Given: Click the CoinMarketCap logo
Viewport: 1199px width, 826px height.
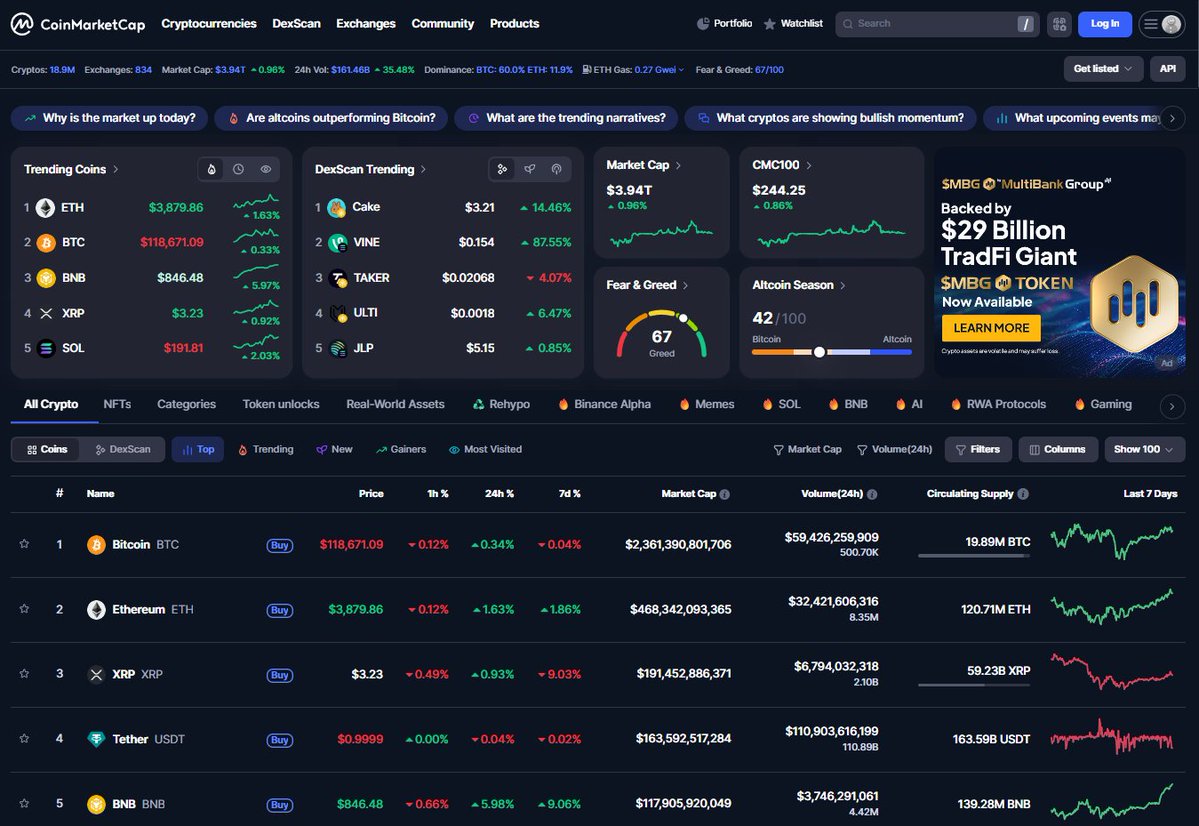Looking at the screenshot, I should 77,24.
